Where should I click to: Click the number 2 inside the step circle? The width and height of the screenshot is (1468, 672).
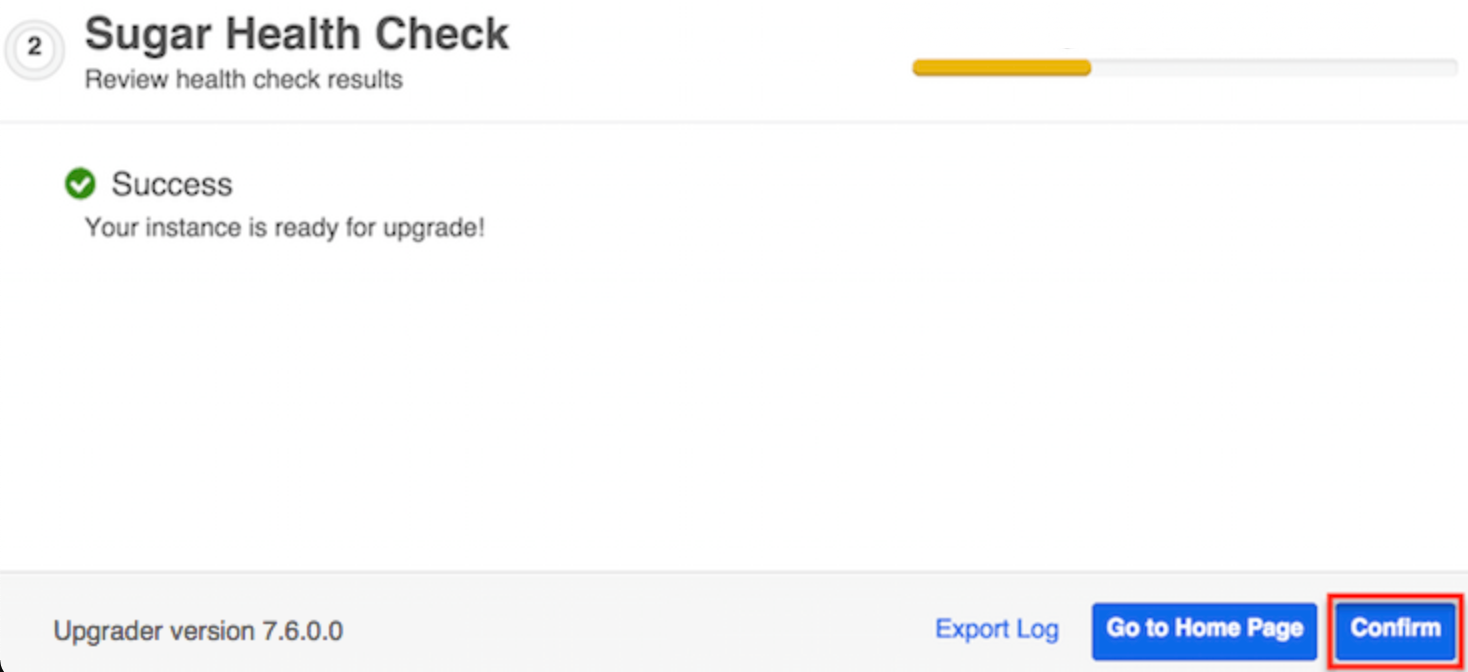click(x=35, y=48)
